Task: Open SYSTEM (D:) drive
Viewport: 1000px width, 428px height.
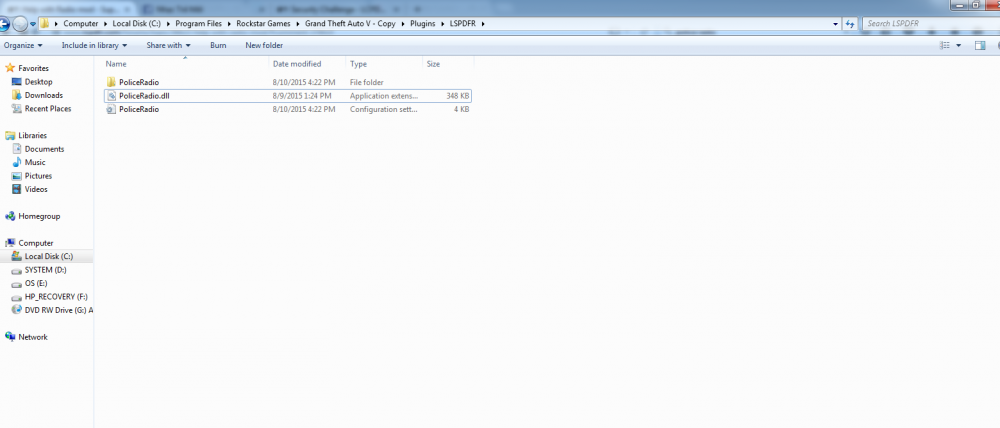Action: [45, 270]
